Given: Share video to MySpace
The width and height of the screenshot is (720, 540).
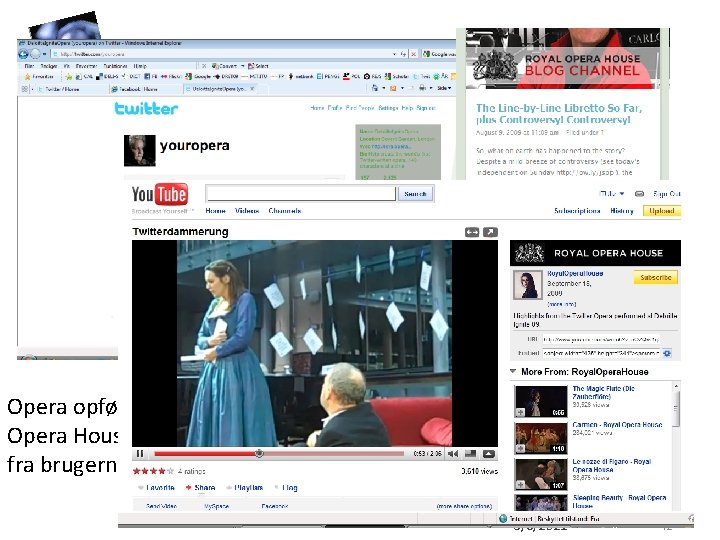Looking at the screenshot, I should (x=216, y=506).
